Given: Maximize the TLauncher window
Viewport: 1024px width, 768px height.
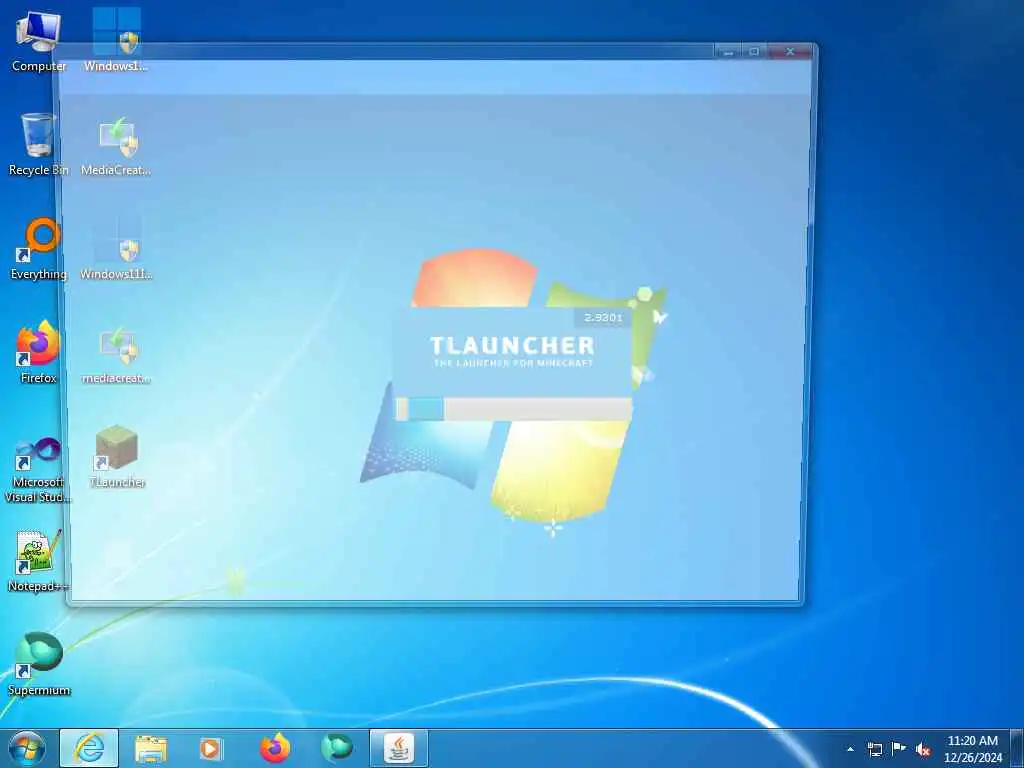Looking at the screenshot, I should (754, 52).
